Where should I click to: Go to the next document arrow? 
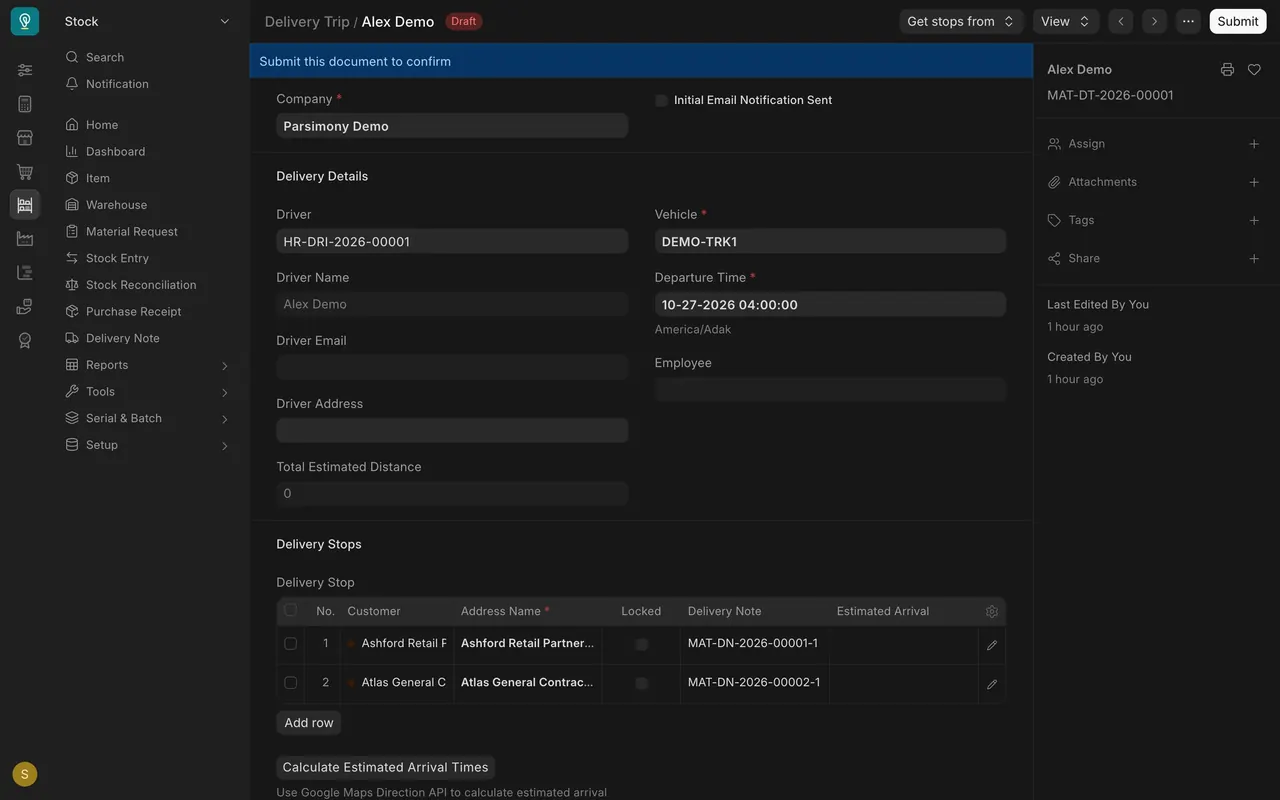point(1155,21)
